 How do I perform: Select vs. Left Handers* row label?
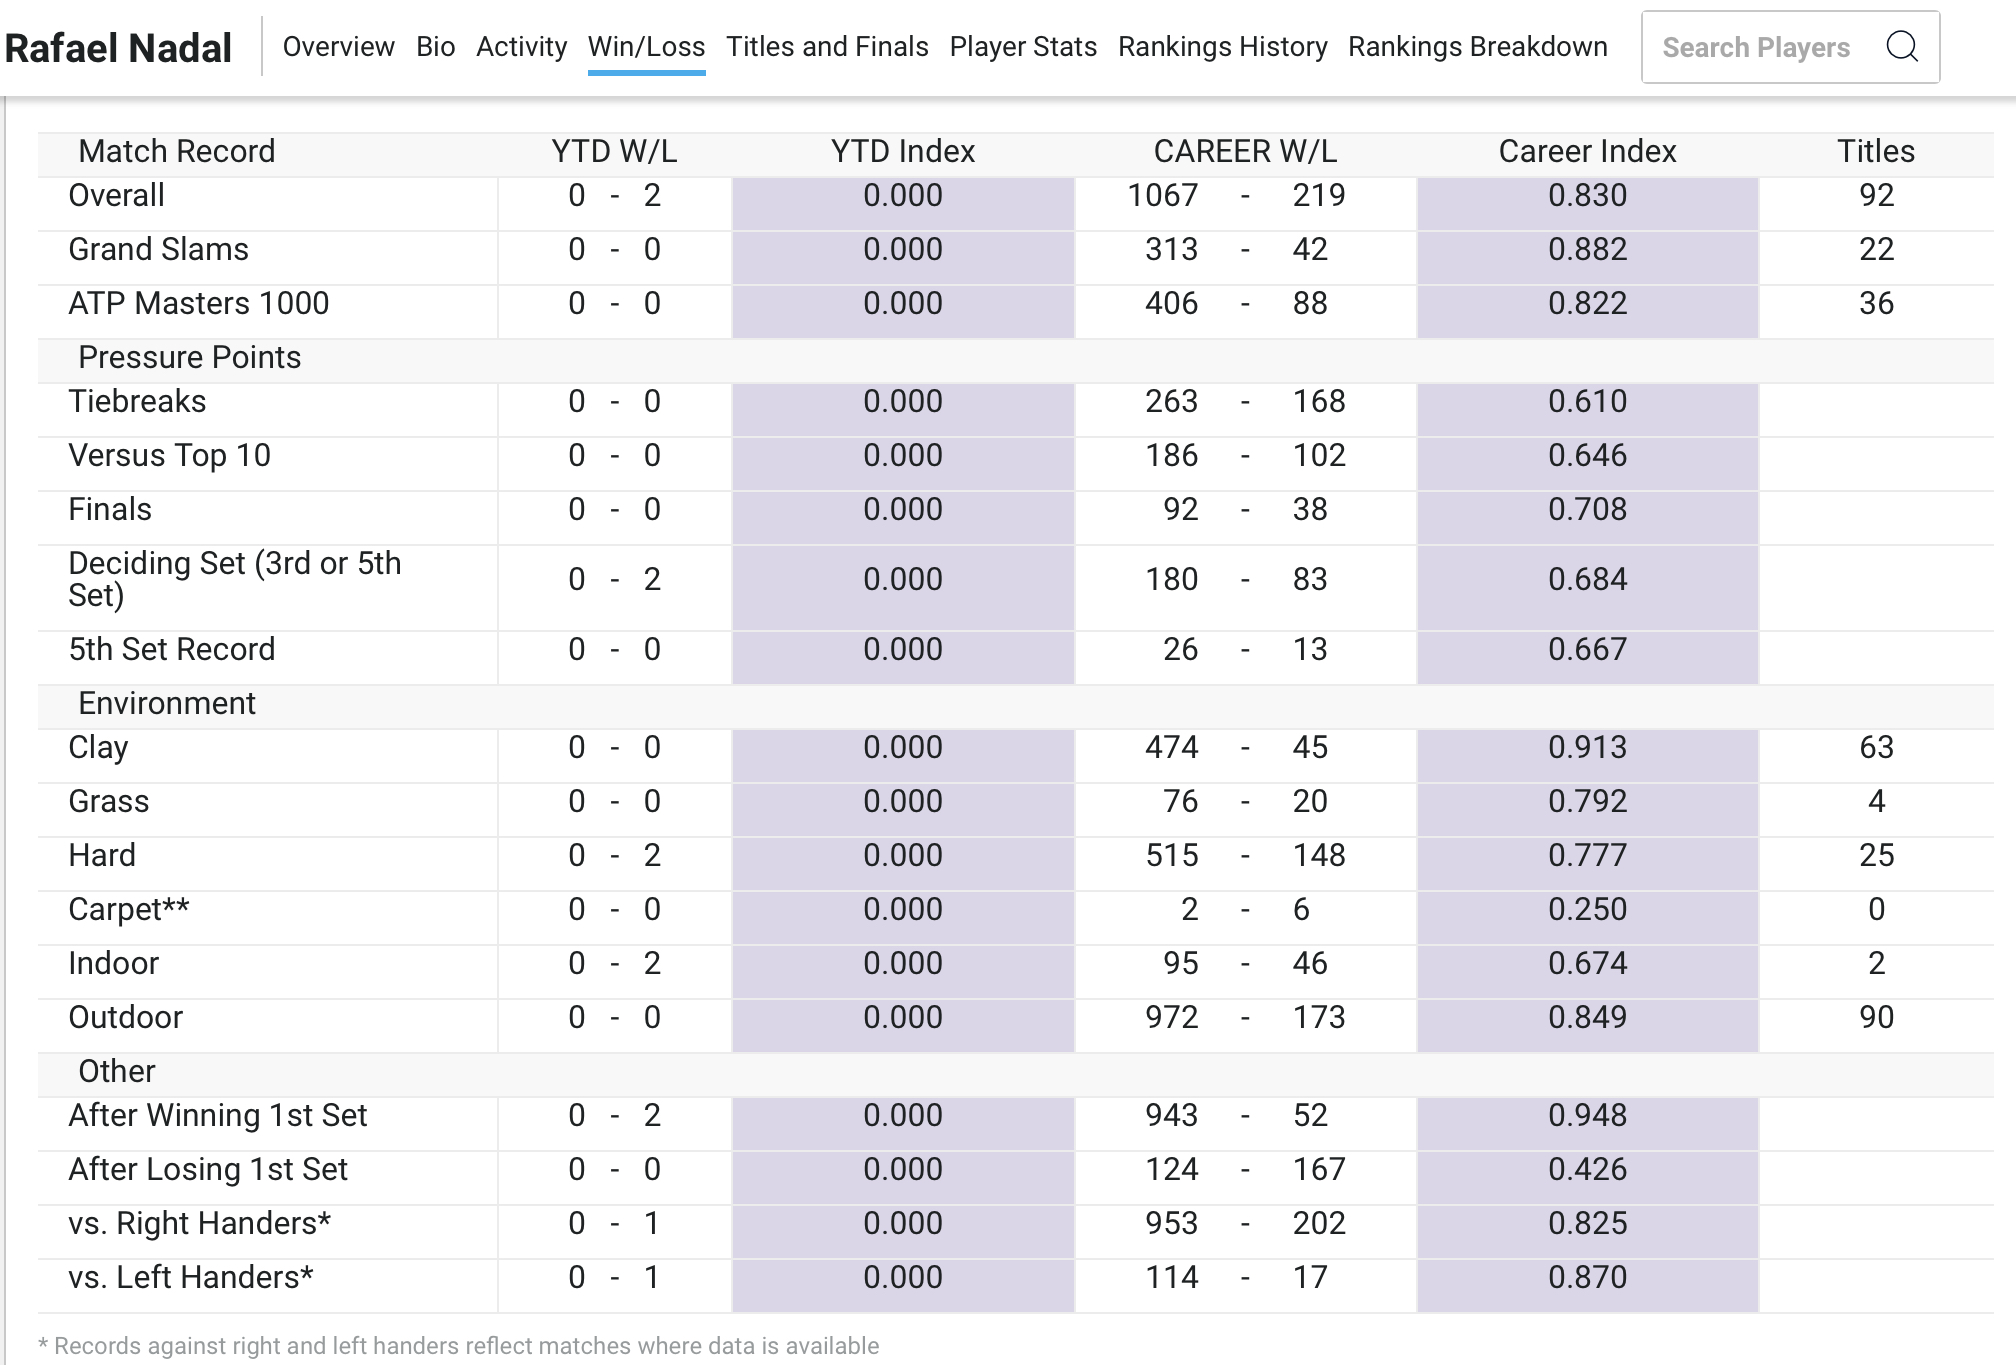click(x=191, y=1277)
